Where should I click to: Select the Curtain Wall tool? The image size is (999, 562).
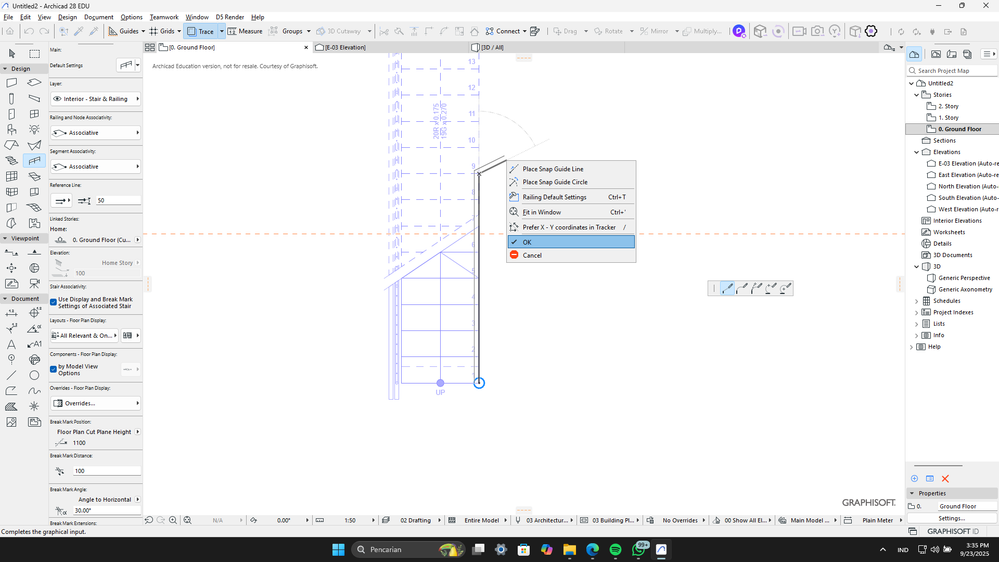11,177
